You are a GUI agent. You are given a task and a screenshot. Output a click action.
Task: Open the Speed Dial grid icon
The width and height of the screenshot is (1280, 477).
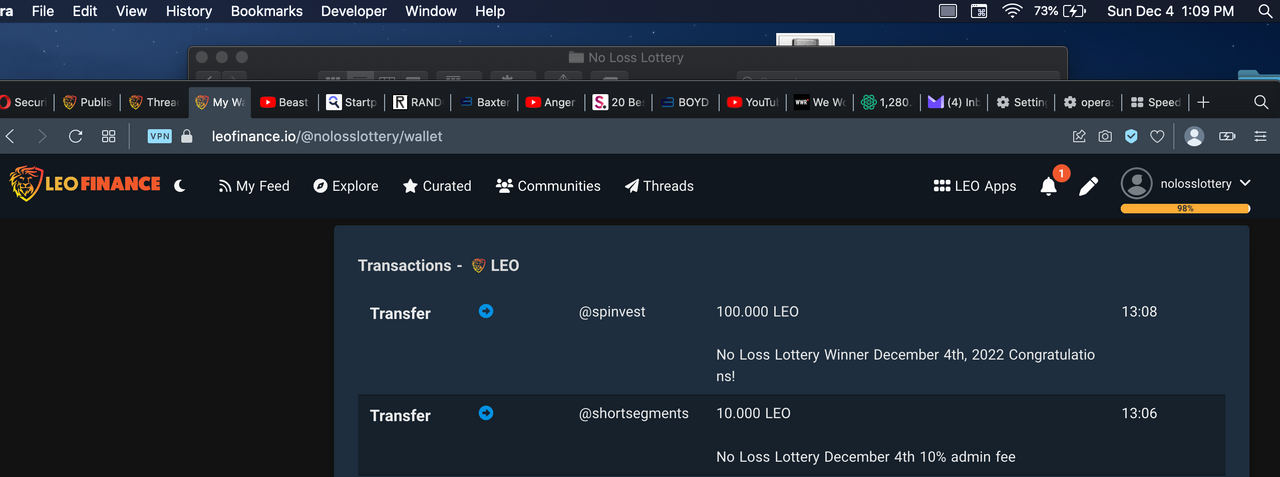tap(108, 136)
